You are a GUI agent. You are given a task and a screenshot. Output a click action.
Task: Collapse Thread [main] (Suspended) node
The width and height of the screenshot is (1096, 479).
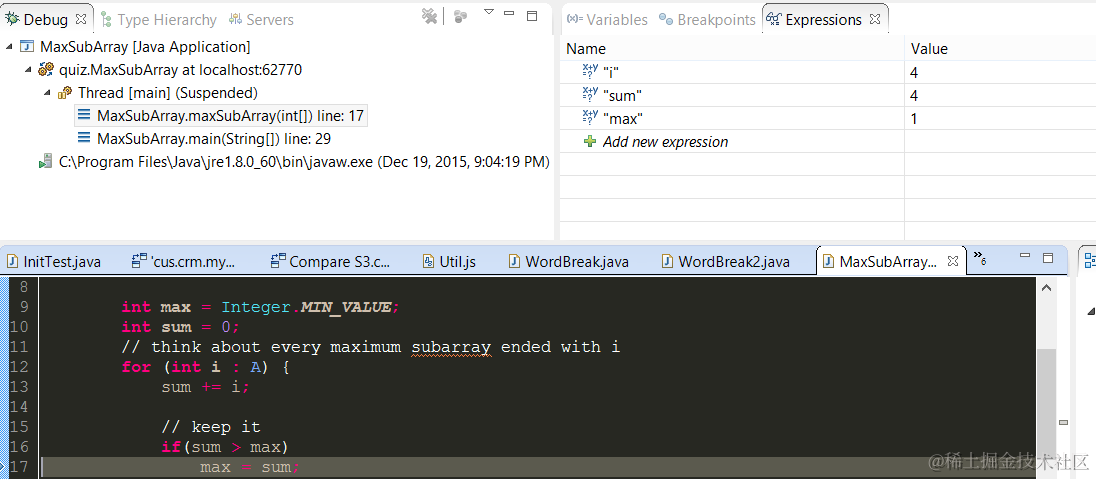(x=47, y=92)
